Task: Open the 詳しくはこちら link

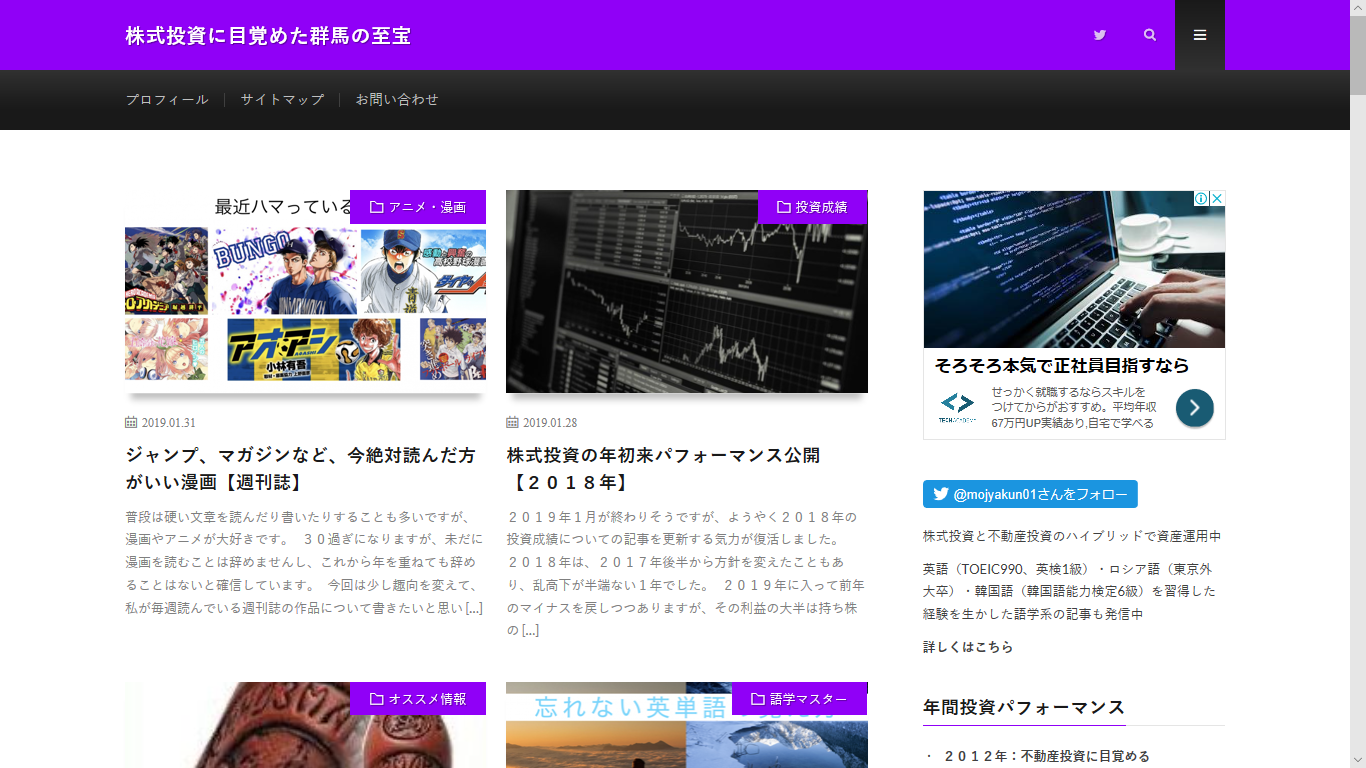Action: (x=968, y=647)
